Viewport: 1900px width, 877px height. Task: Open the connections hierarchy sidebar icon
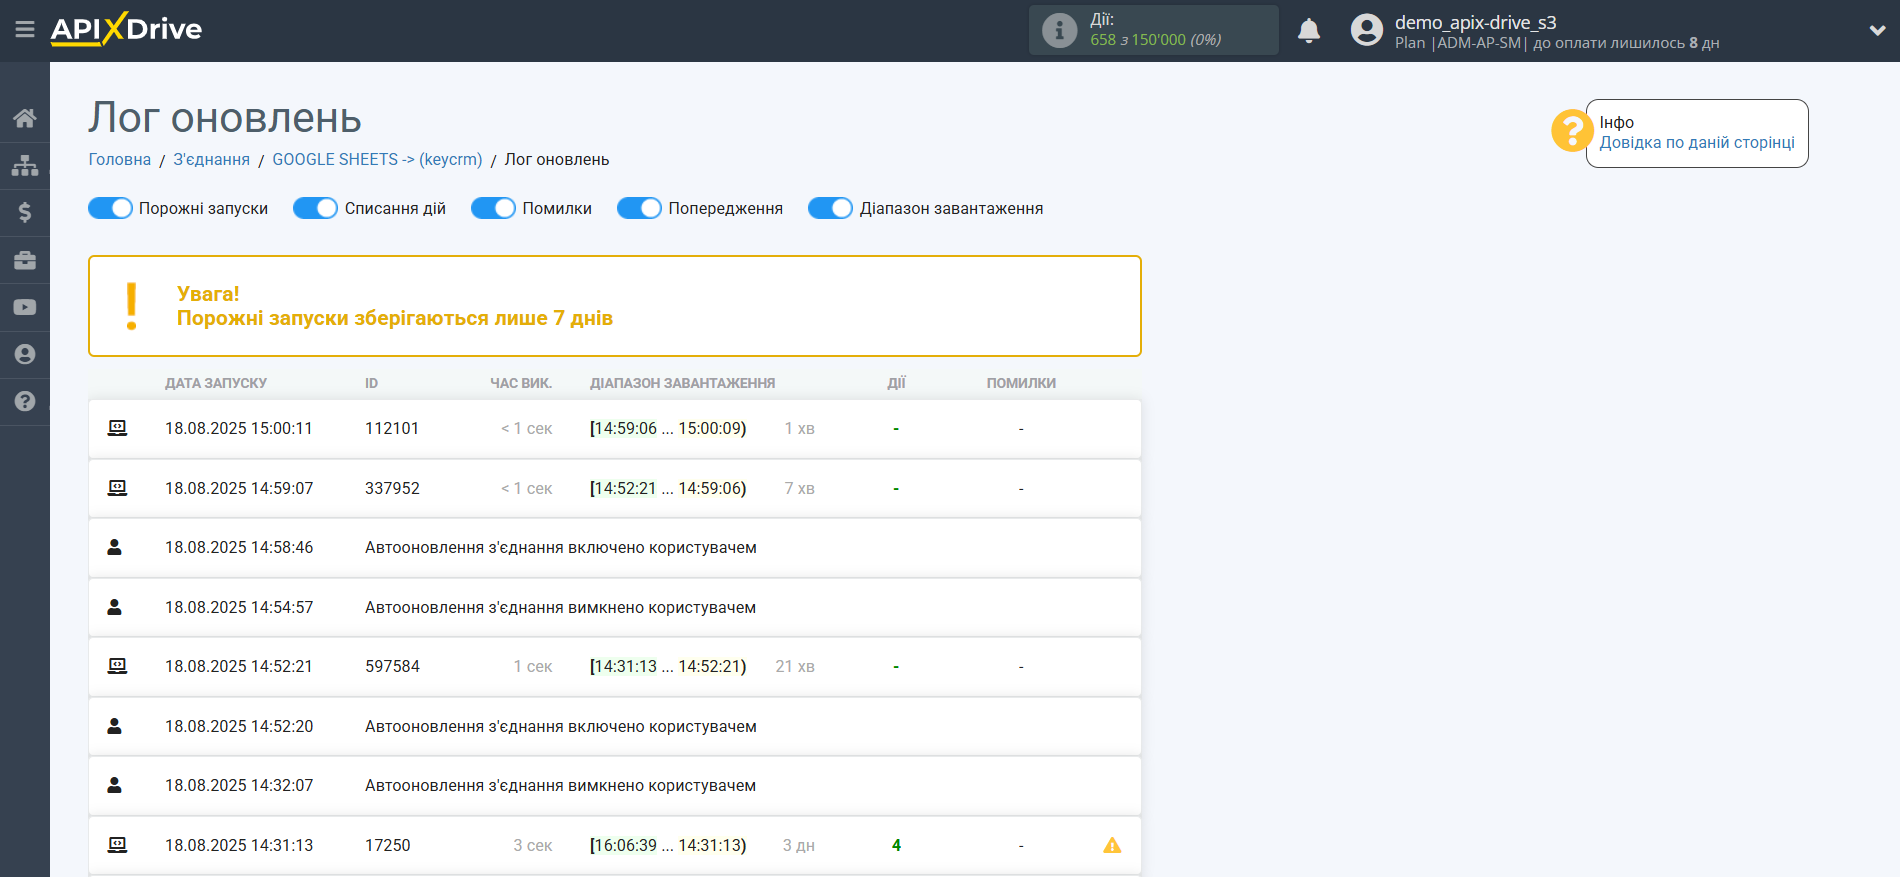25,165
